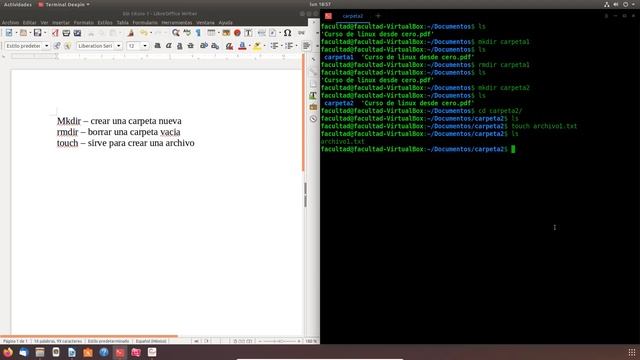Click the Español (México) language status
Screen dimensions: 640x360
(x=151, y=341)
